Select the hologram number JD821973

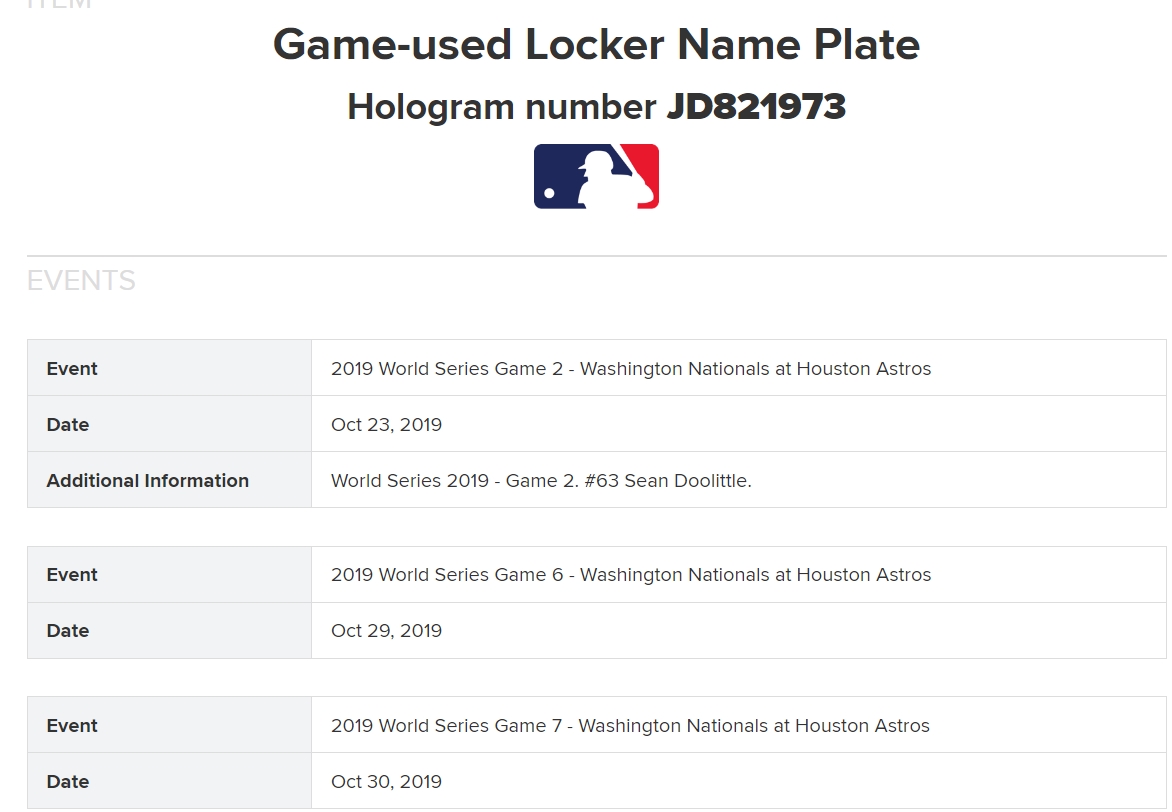[756, 106]
